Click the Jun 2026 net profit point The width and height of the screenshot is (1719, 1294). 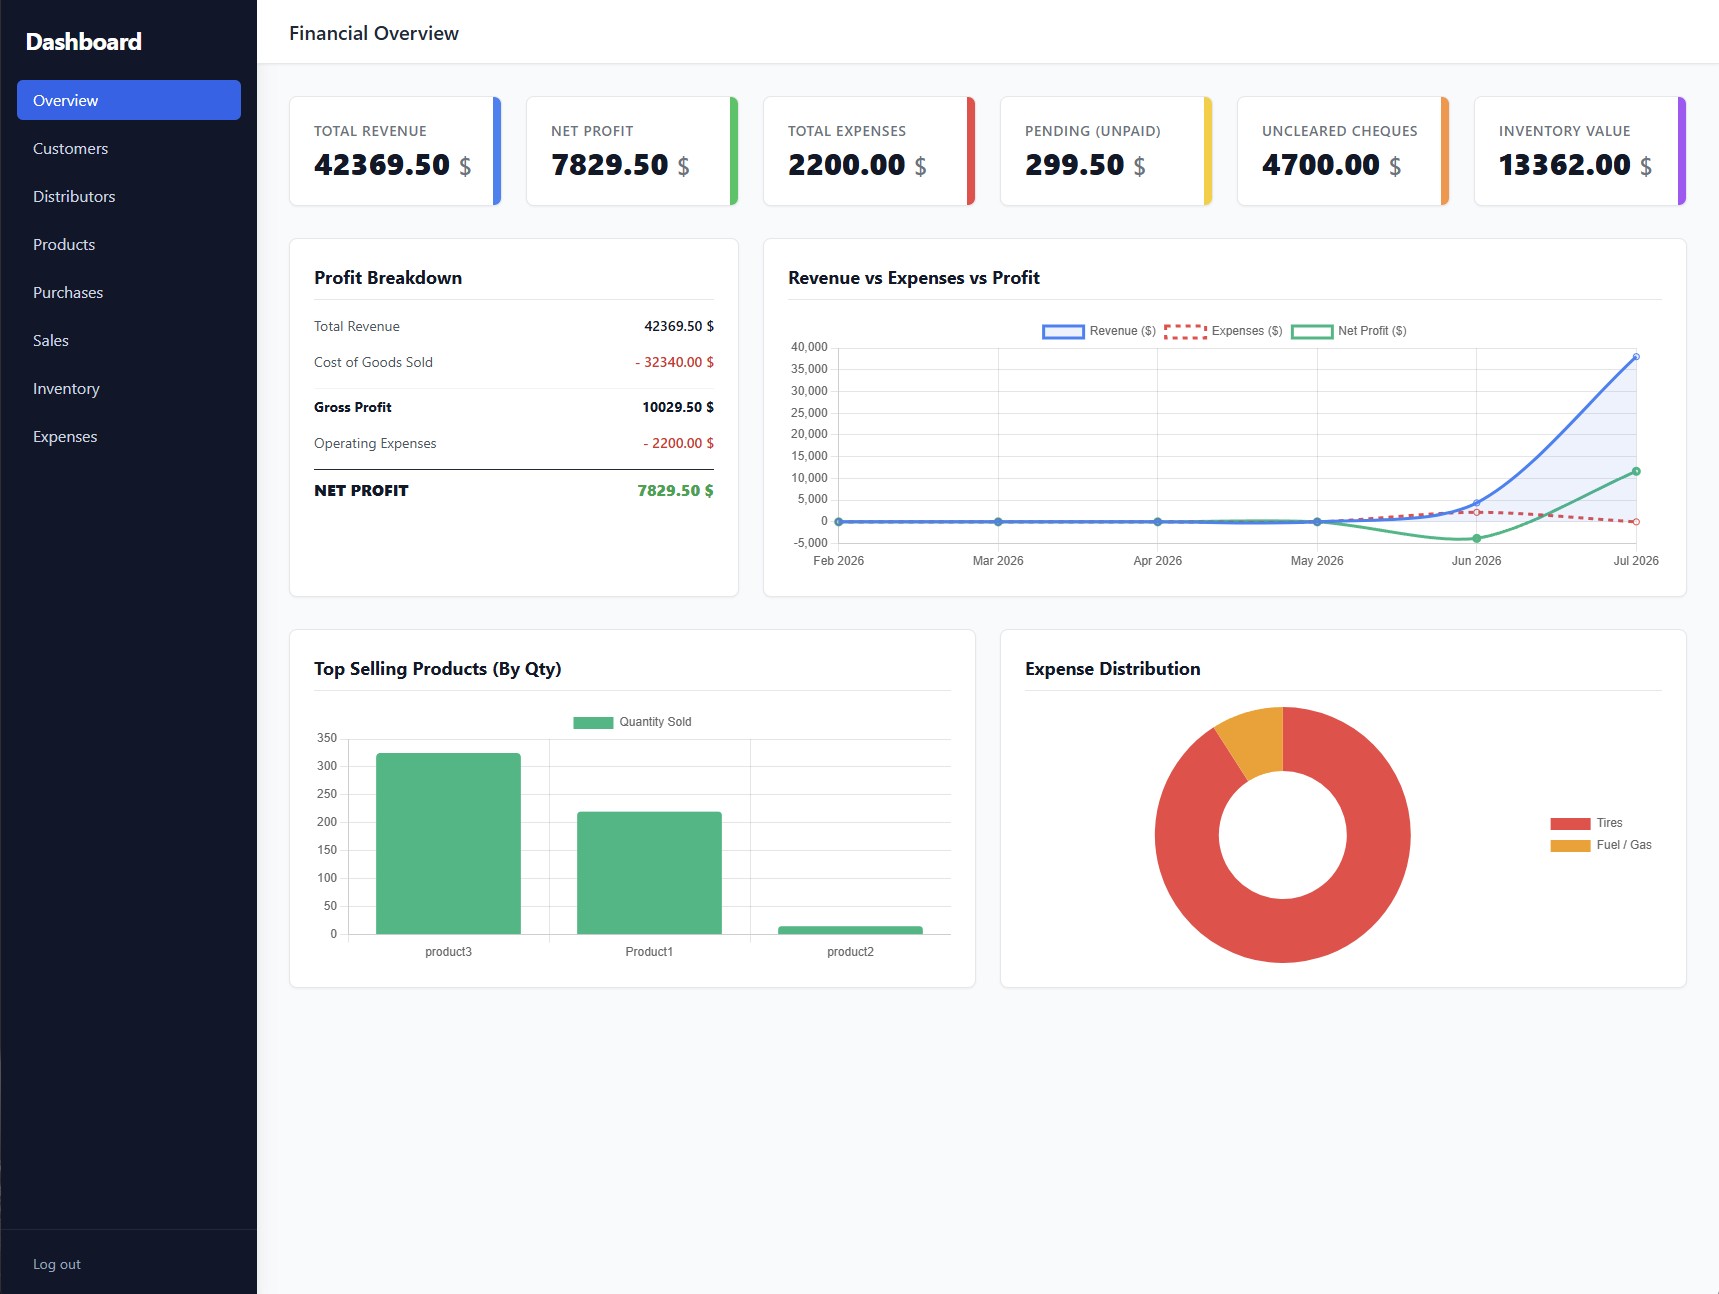tap(1476, 539)
